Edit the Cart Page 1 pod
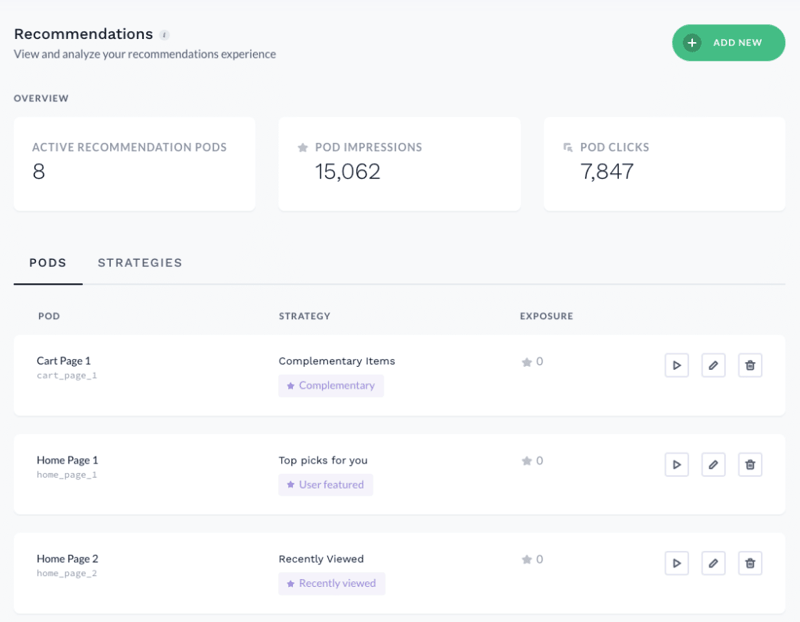This screenshot has width=800, height=622. coord(713,365)
